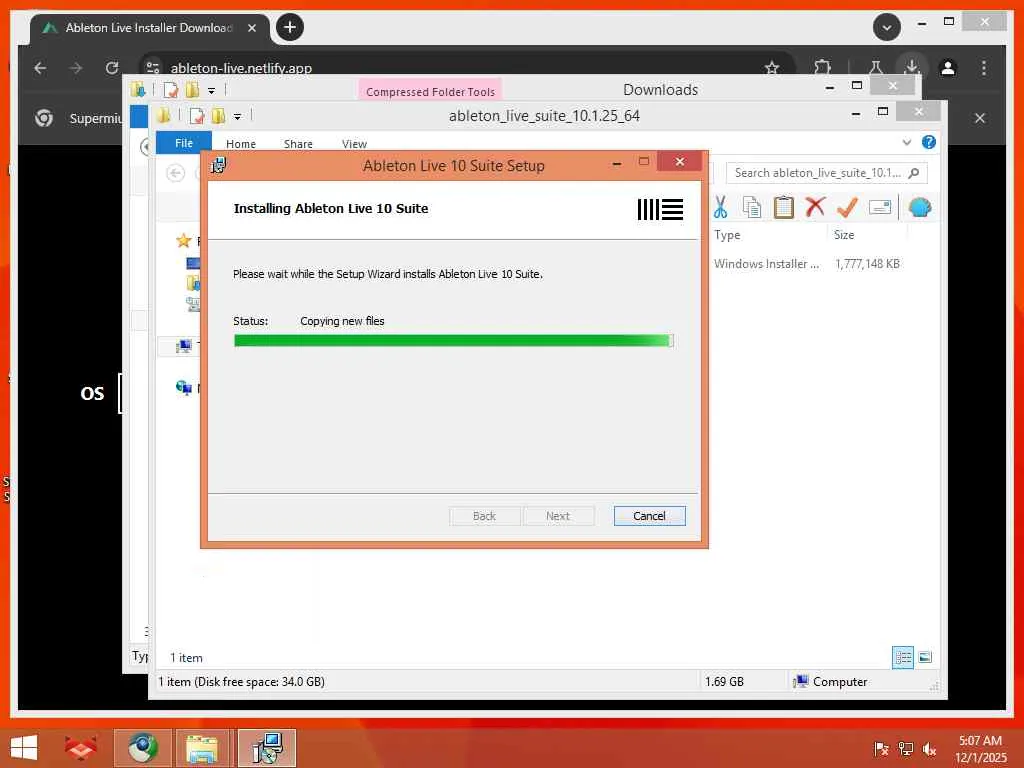This screenshot has width=1024, height=768.
Task: Click the Cut scissors icon in Explorer toolbar
Action: click(x=720, y=207)
